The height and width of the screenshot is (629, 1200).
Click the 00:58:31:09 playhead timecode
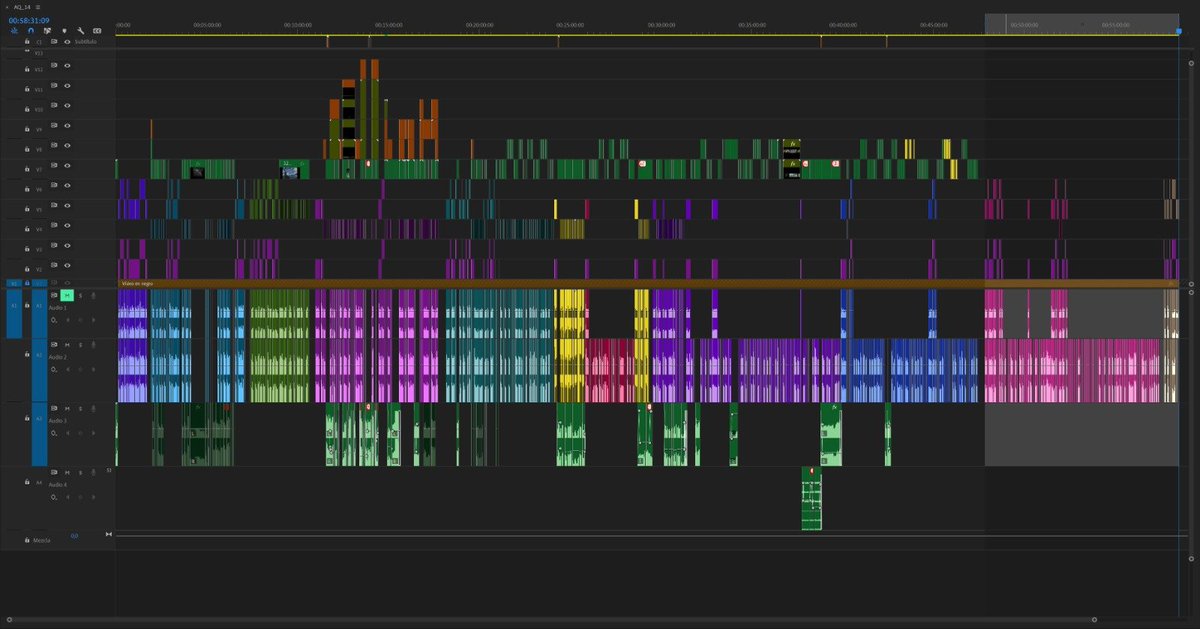(x=29, y=20)
